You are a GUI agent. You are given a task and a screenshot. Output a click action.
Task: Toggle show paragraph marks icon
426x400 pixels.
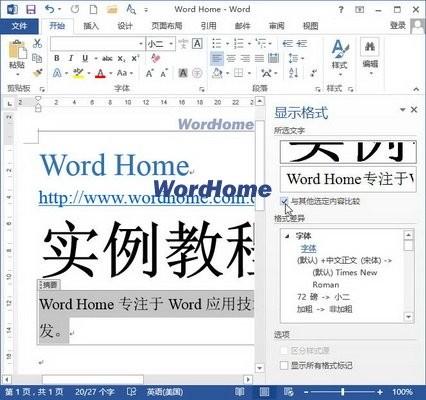pyautogui.click(x=313, y=73)
